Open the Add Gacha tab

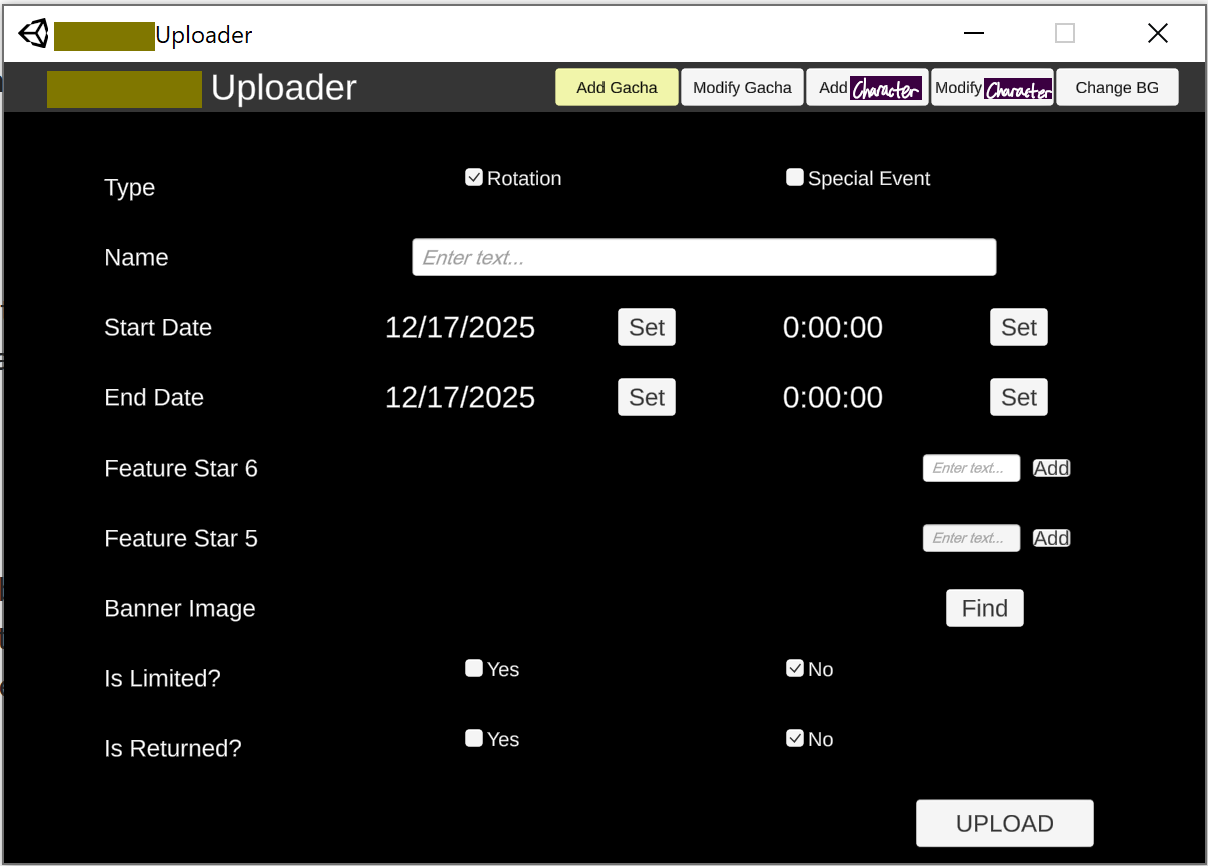click(x=617, y=87)
